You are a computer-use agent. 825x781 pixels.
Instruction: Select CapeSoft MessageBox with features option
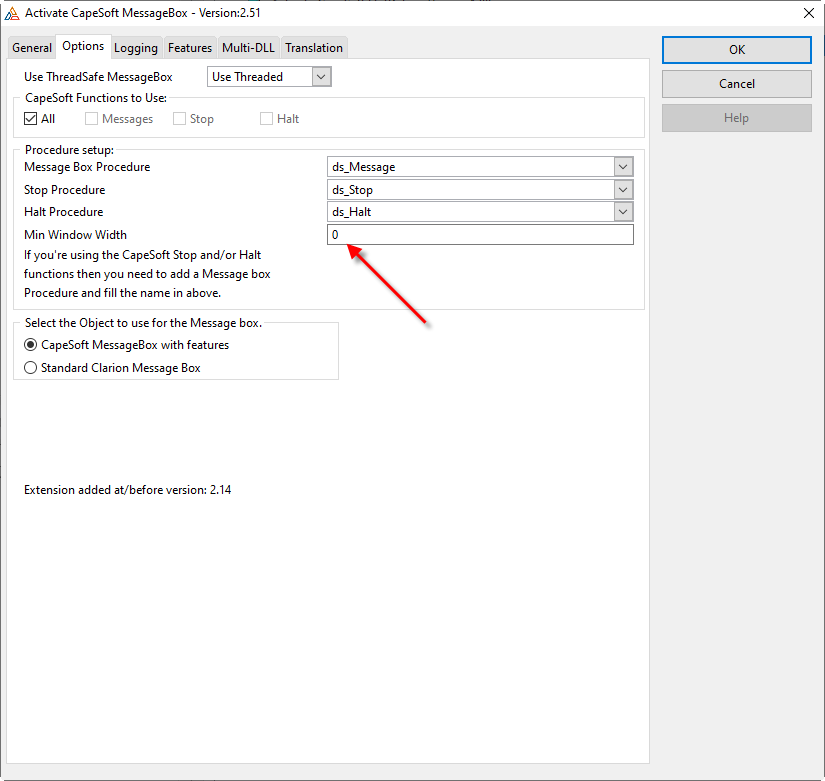click(x=31, y=345)
